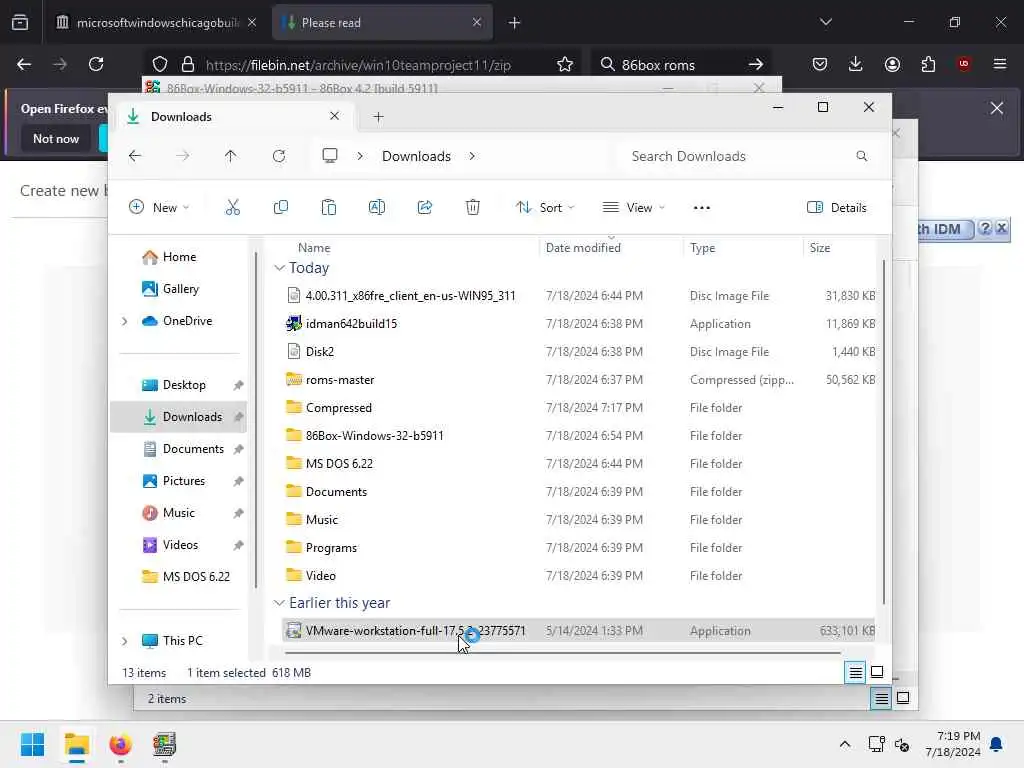Open Gallery in navigation pane
1024x768 pixels.
pyautogui.click(x=180, y=289)
